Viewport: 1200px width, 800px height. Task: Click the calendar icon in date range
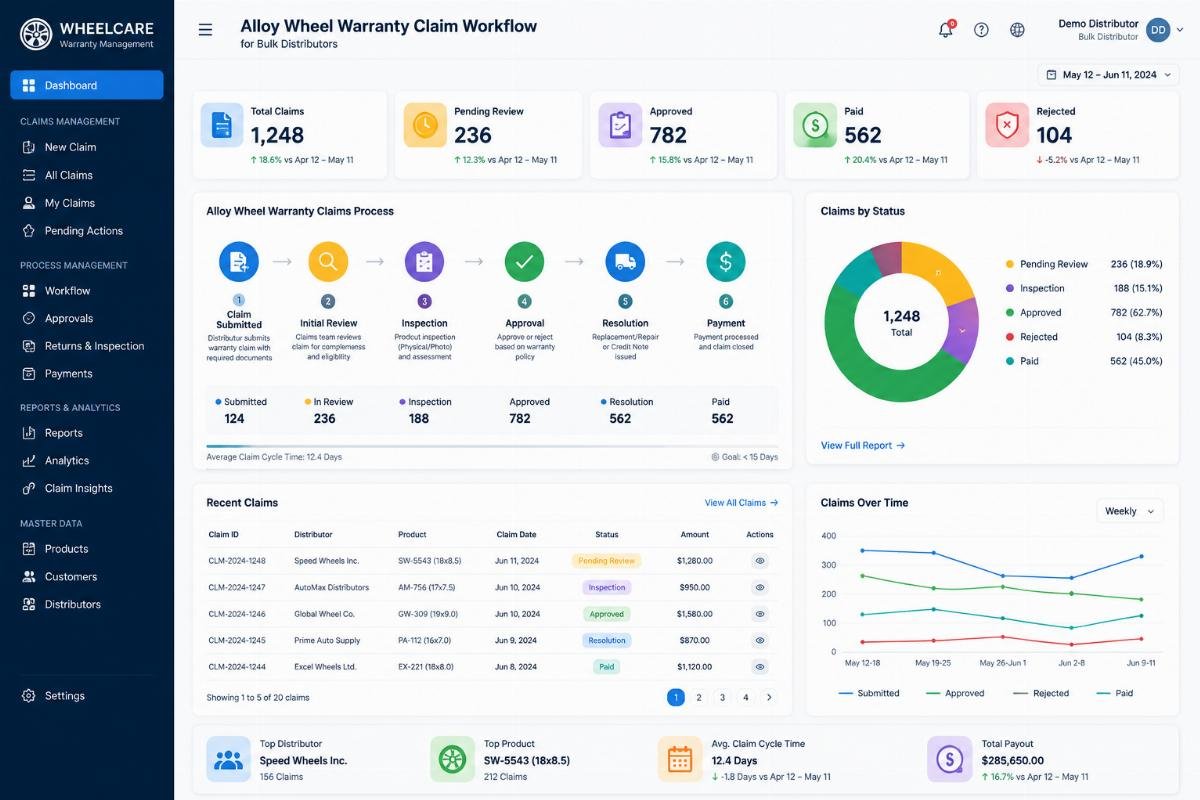(1051, 75)
